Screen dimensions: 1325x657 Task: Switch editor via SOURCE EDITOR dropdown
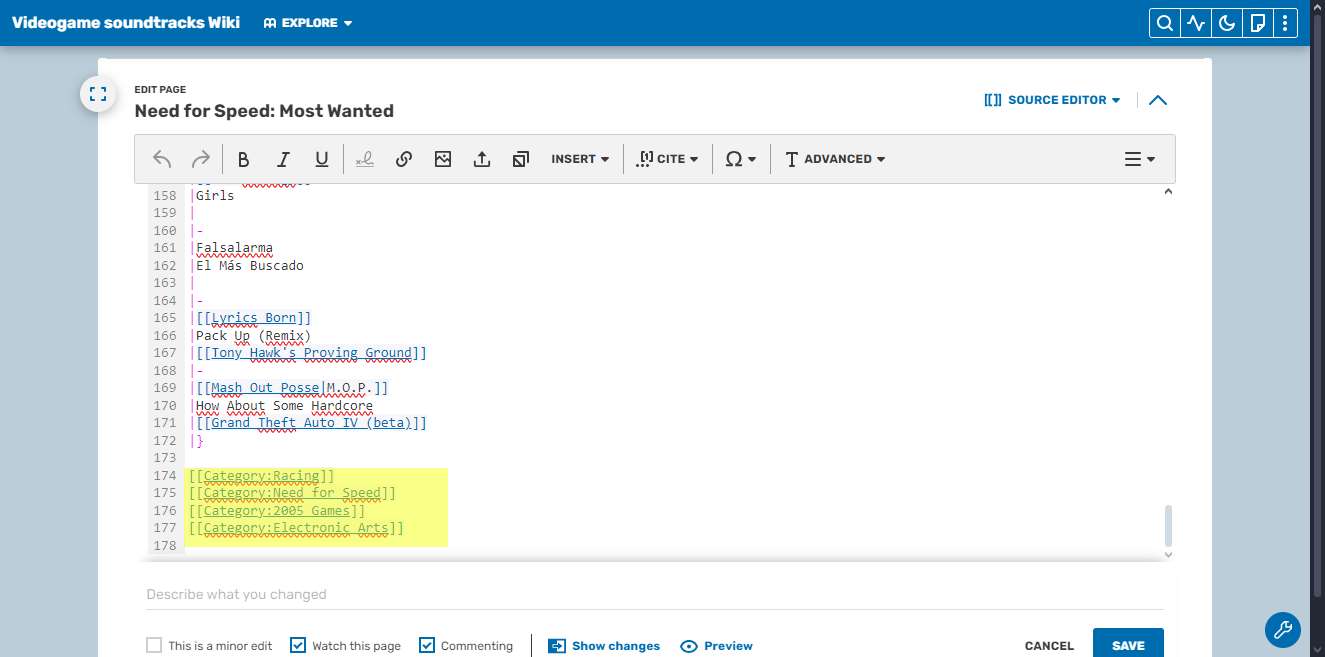(1052, 100)
